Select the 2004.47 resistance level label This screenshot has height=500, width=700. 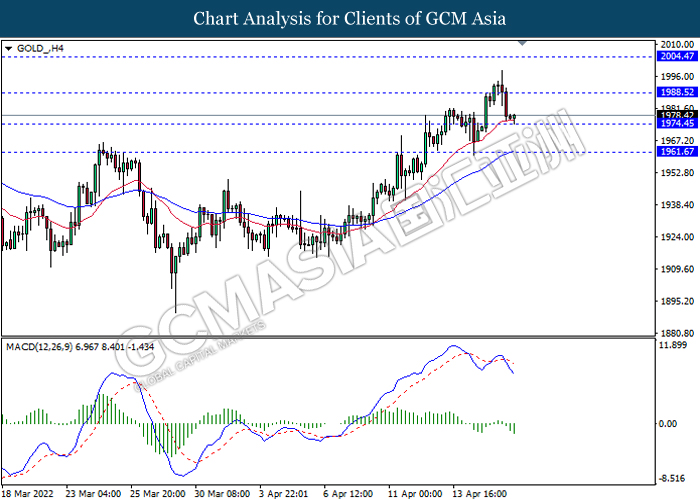point(677,56)
